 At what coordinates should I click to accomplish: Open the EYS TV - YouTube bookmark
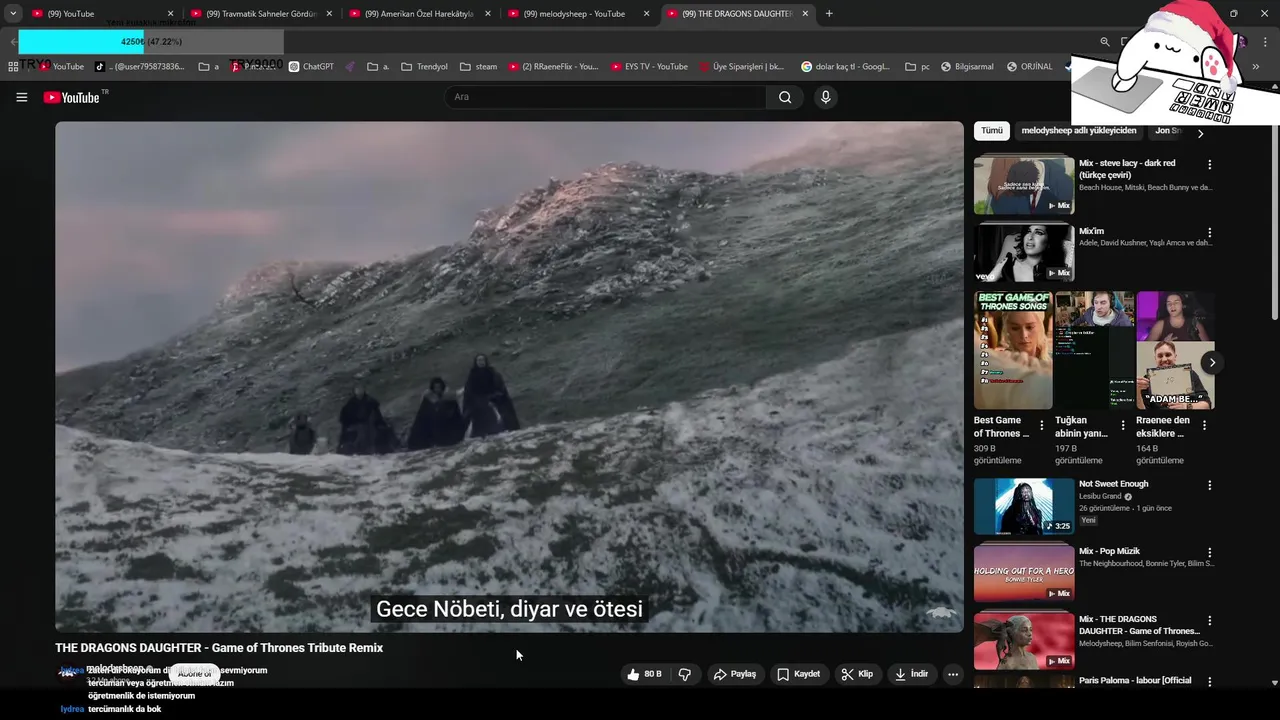tap(649, 67)
